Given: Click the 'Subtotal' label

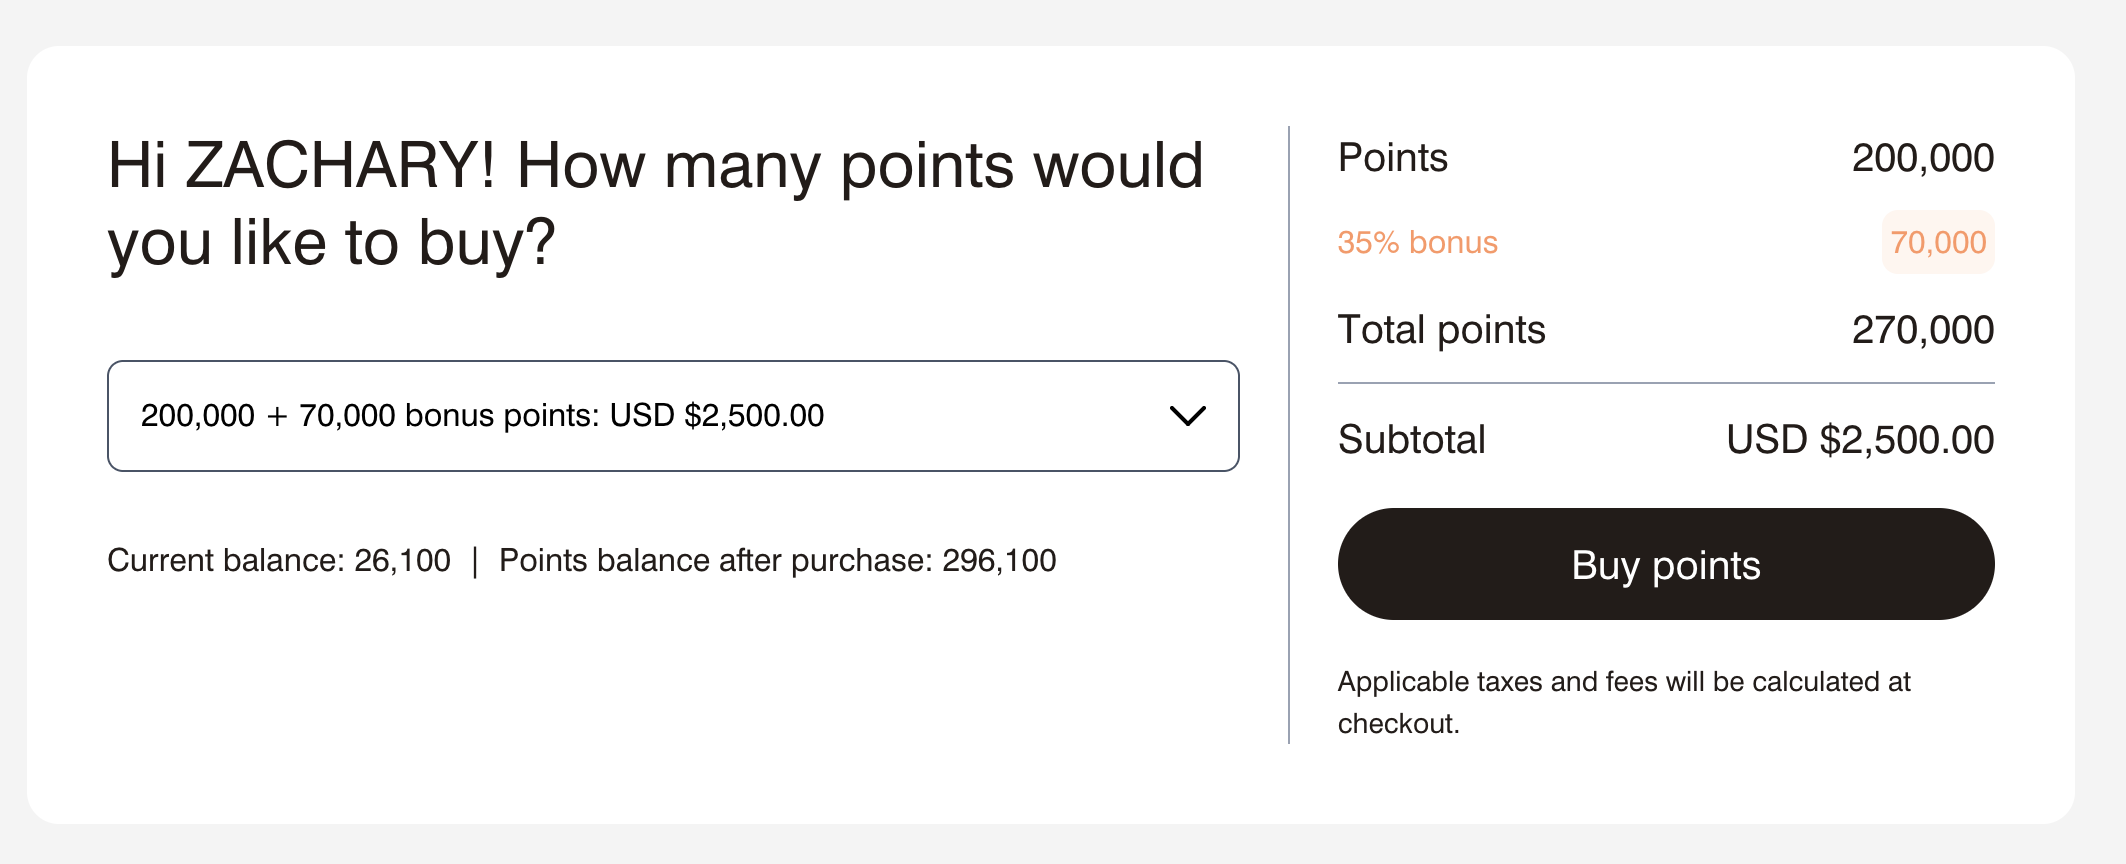Looking at the screenshot, I should coord(1411,440).
